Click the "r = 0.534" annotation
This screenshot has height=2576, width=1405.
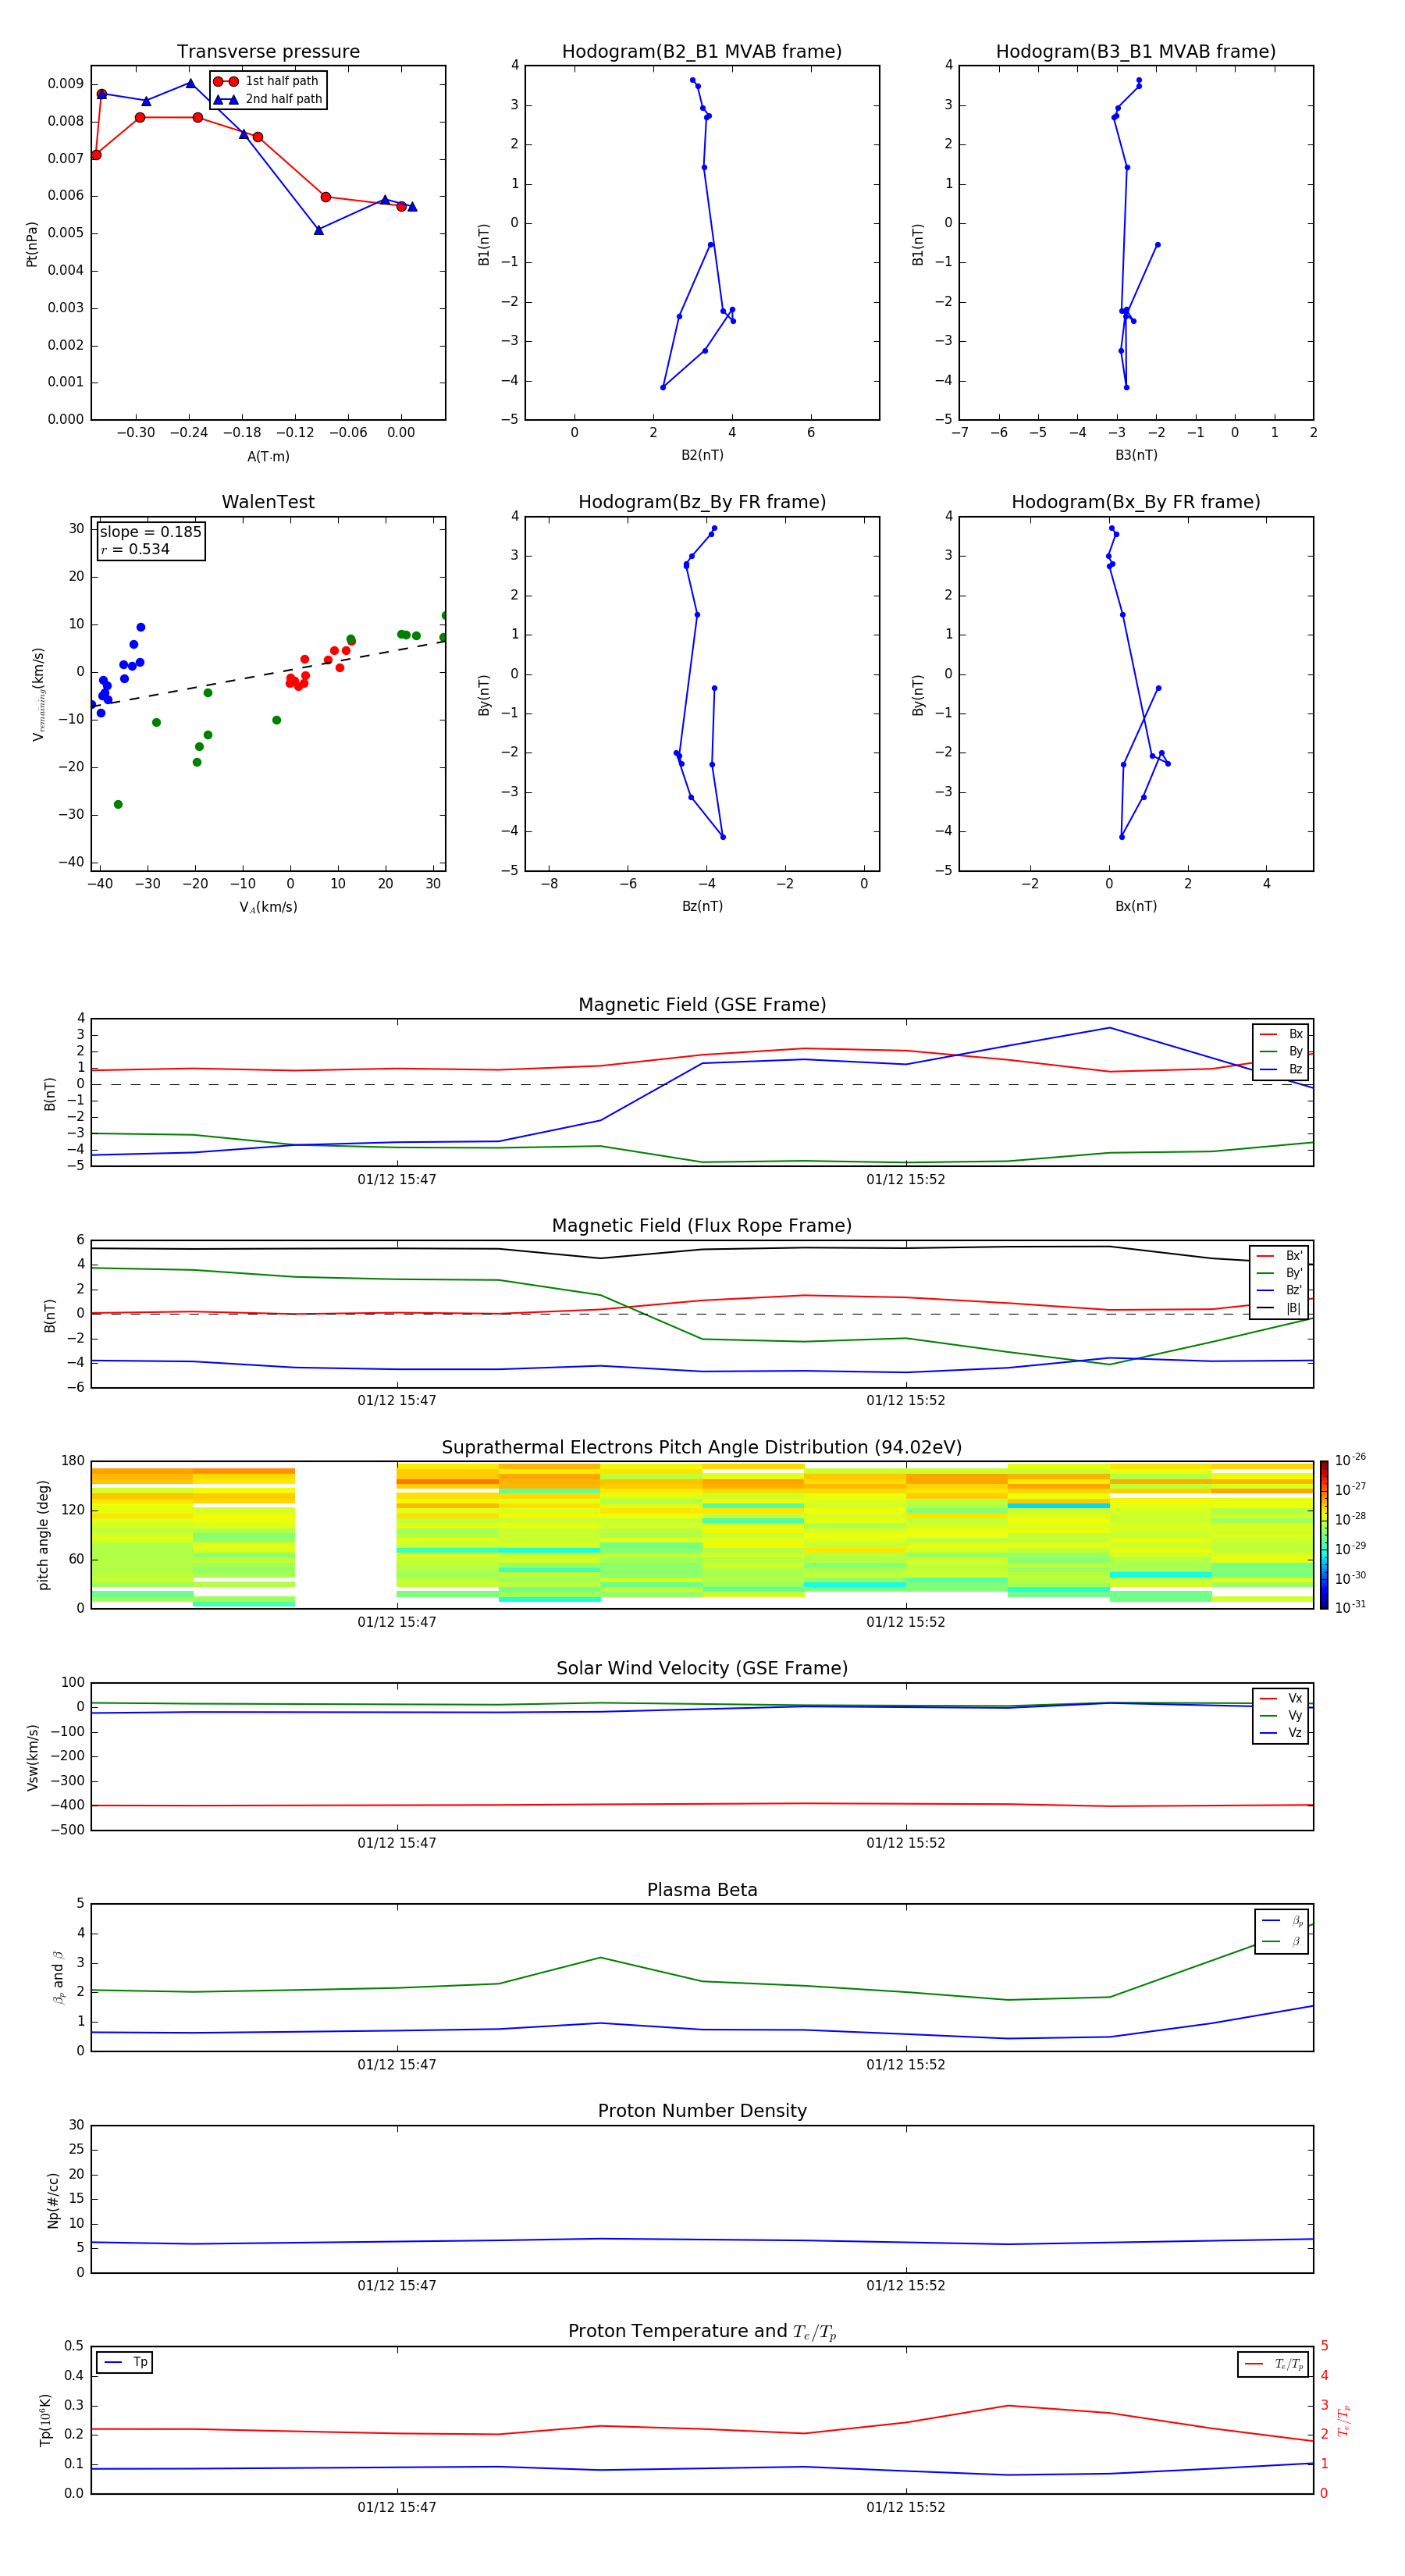tap(135, 550)
